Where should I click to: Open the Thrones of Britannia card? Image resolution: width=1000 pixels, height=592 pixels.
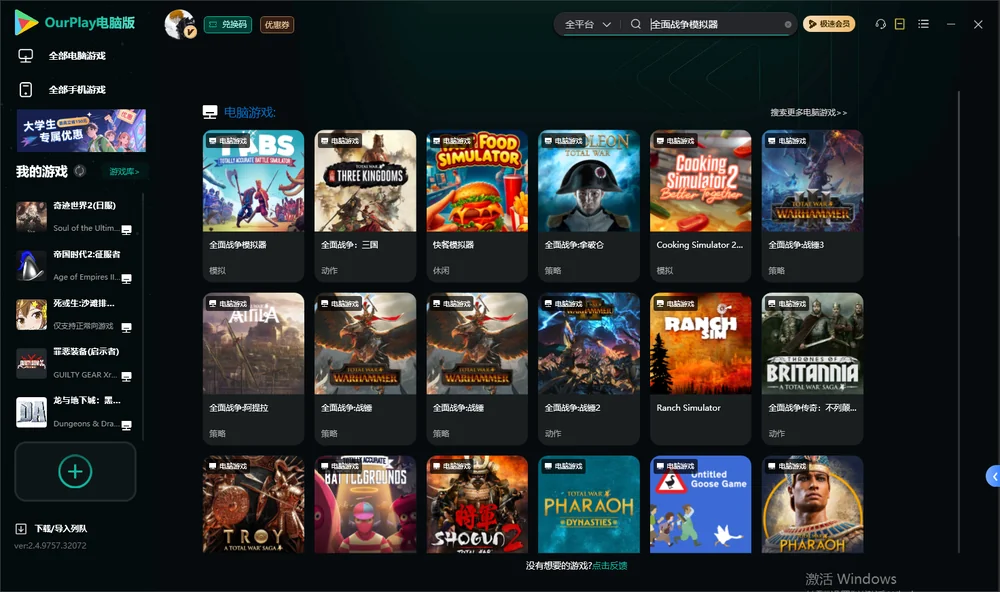(x=812, y=369)
